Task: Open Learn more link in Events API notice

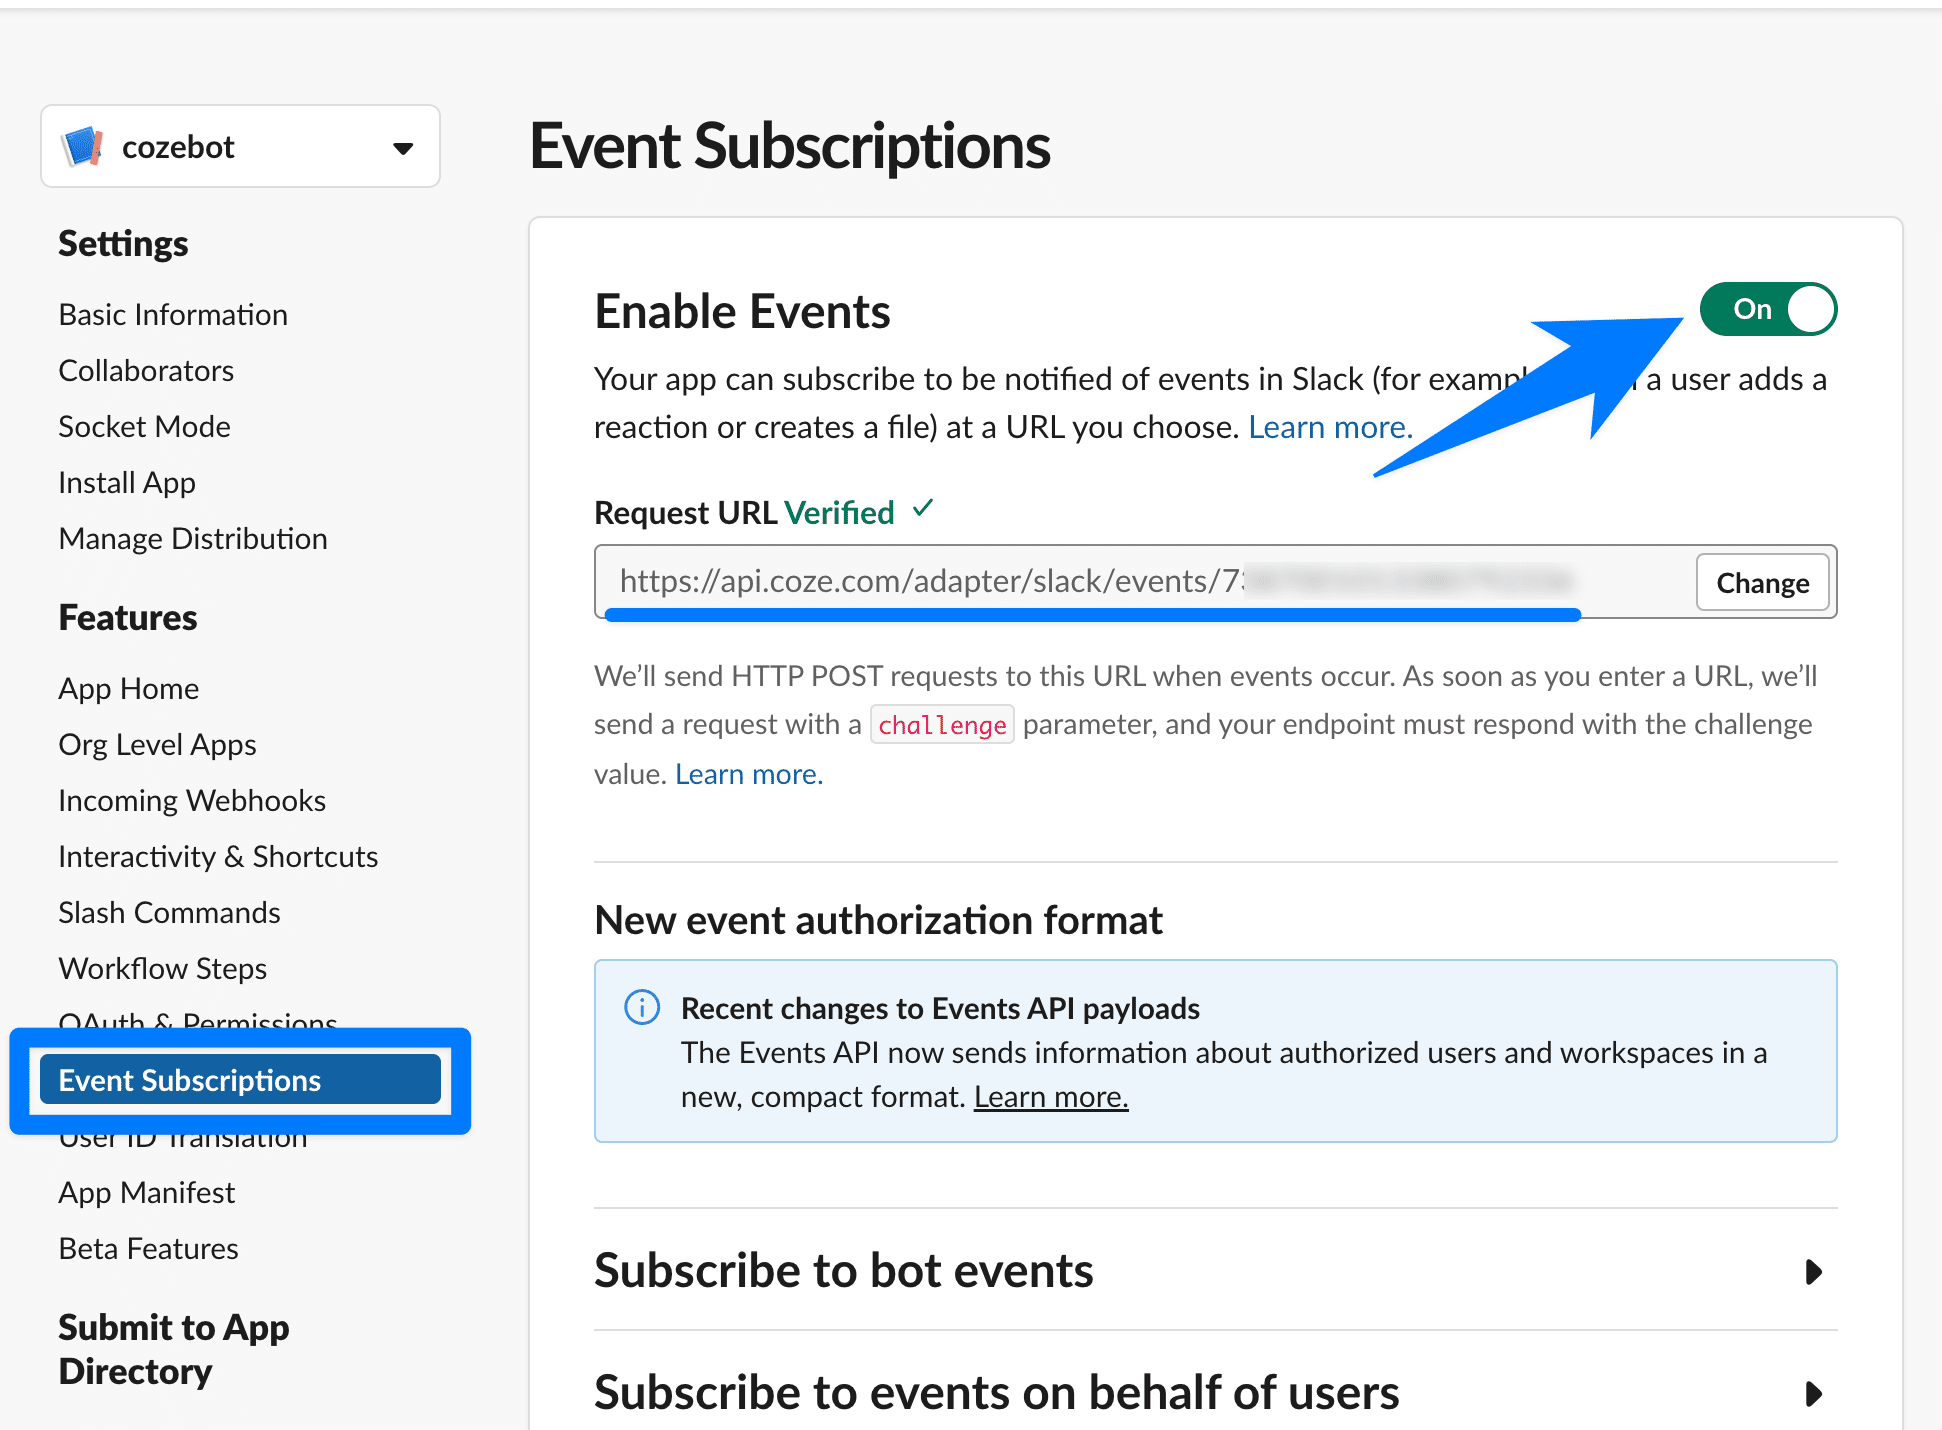Action: pyautogui.click(x=1051, y=1097)
